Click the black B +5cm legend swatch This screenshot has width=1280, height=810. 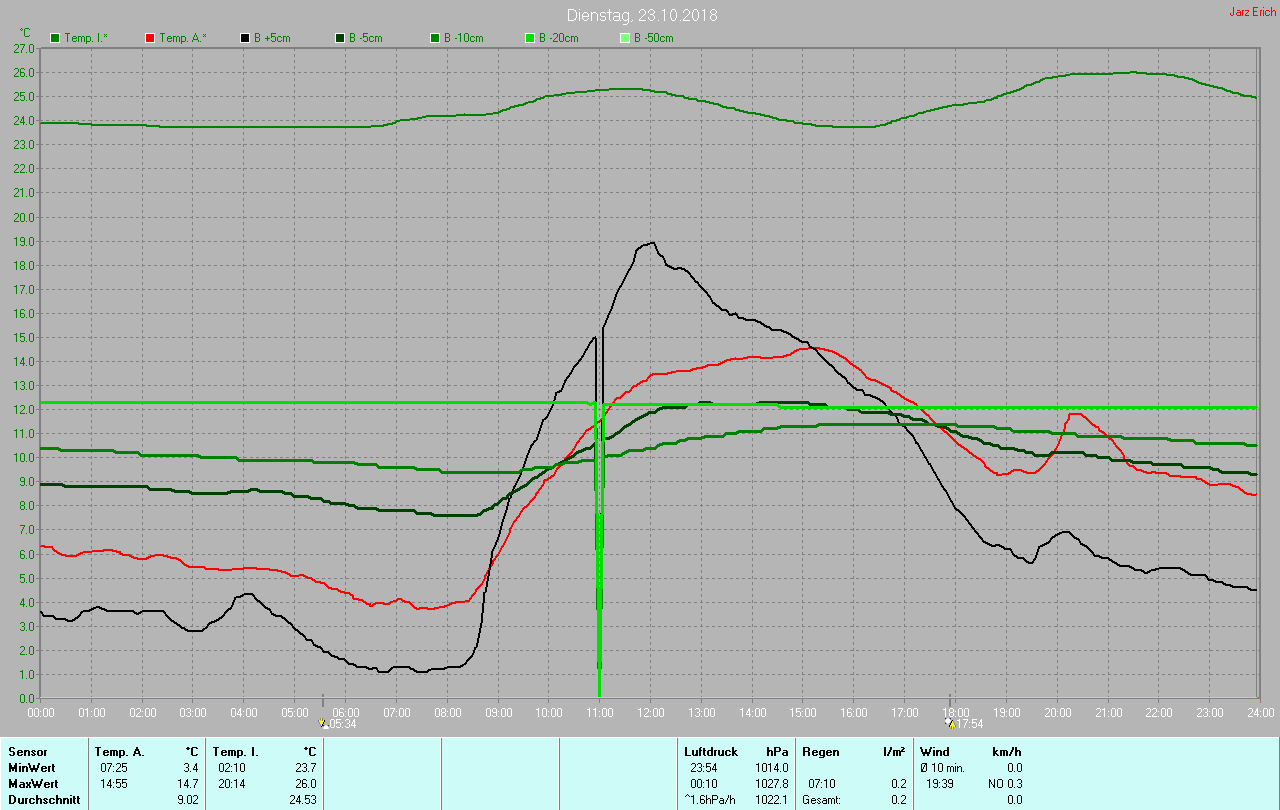point(245,38)
